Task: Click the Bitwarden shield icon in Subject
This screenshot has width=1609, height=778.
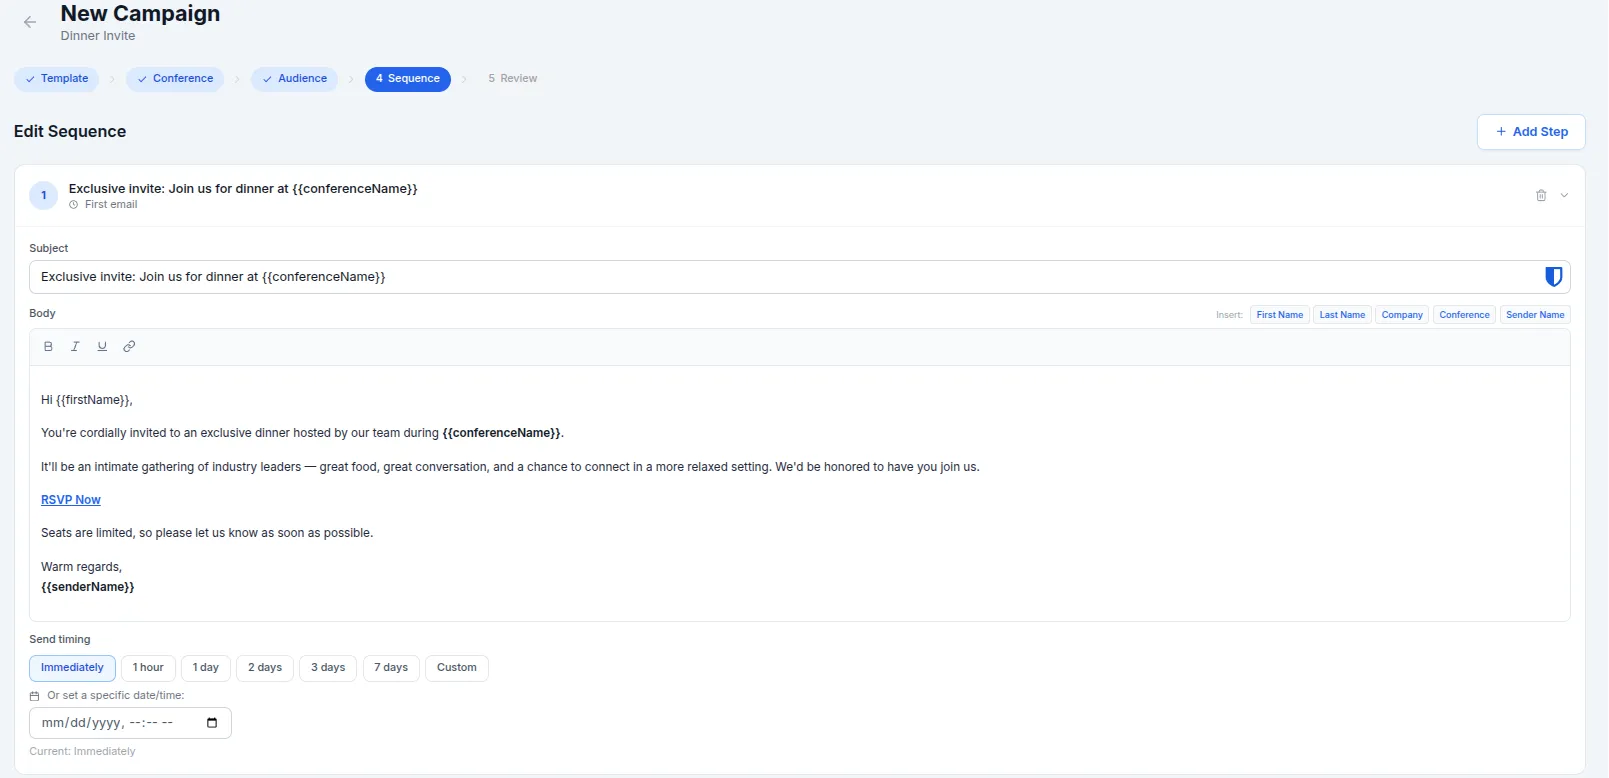Action: 1553,277
